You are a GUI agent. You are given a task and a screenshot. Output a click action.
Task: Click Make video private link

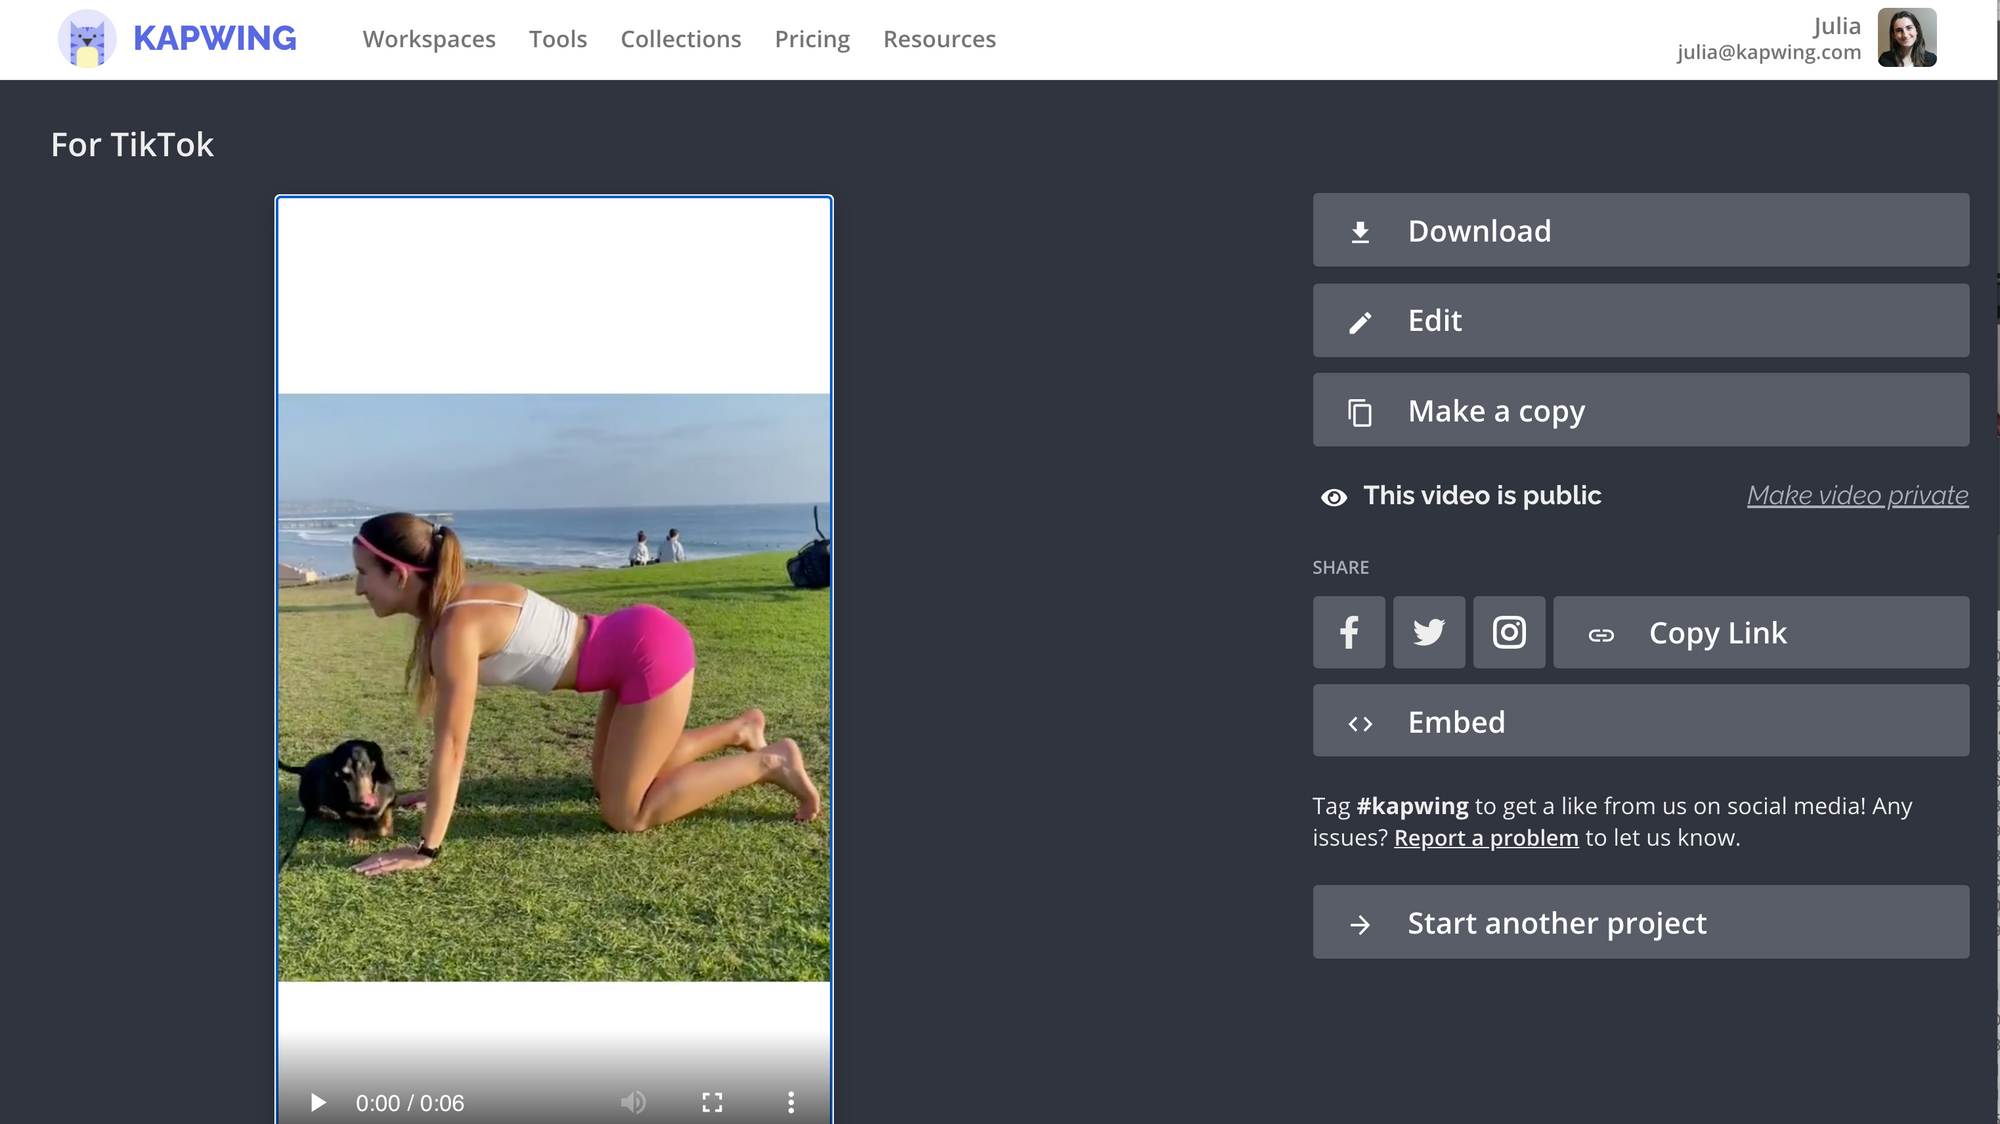coord(1857,495)
